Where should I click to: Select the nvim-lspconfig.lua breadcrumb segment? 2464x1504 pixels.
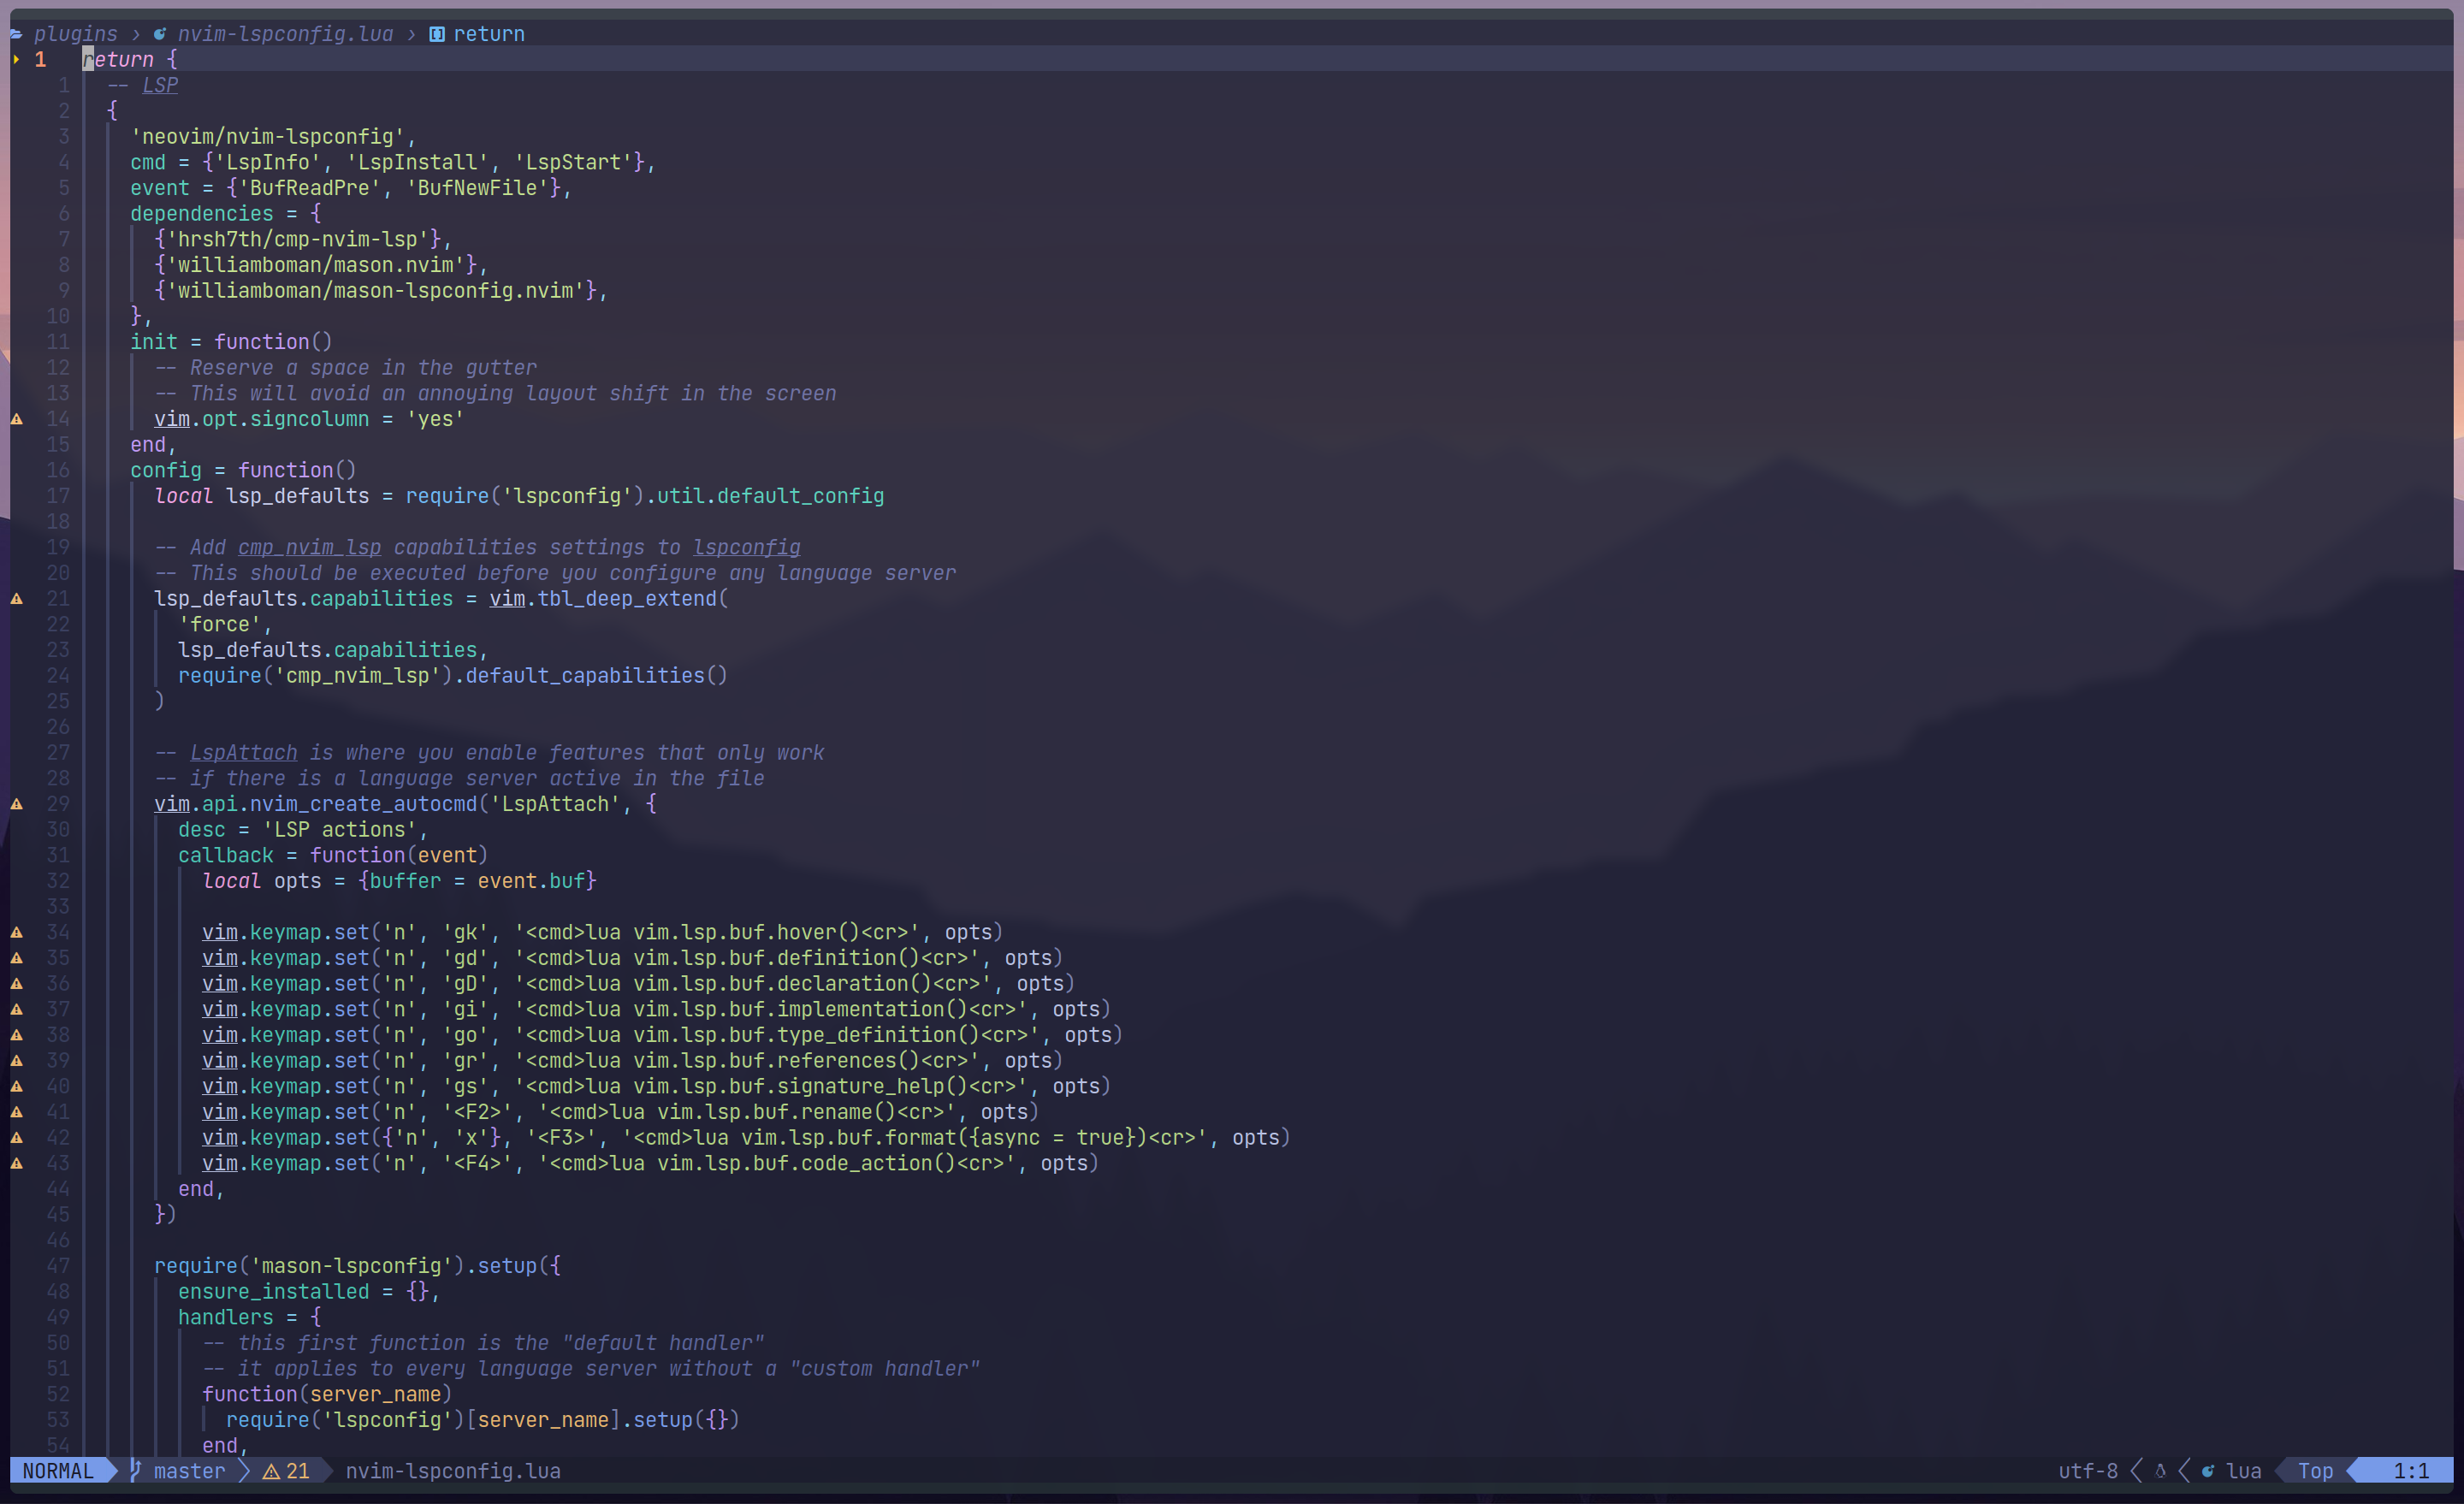286,34
